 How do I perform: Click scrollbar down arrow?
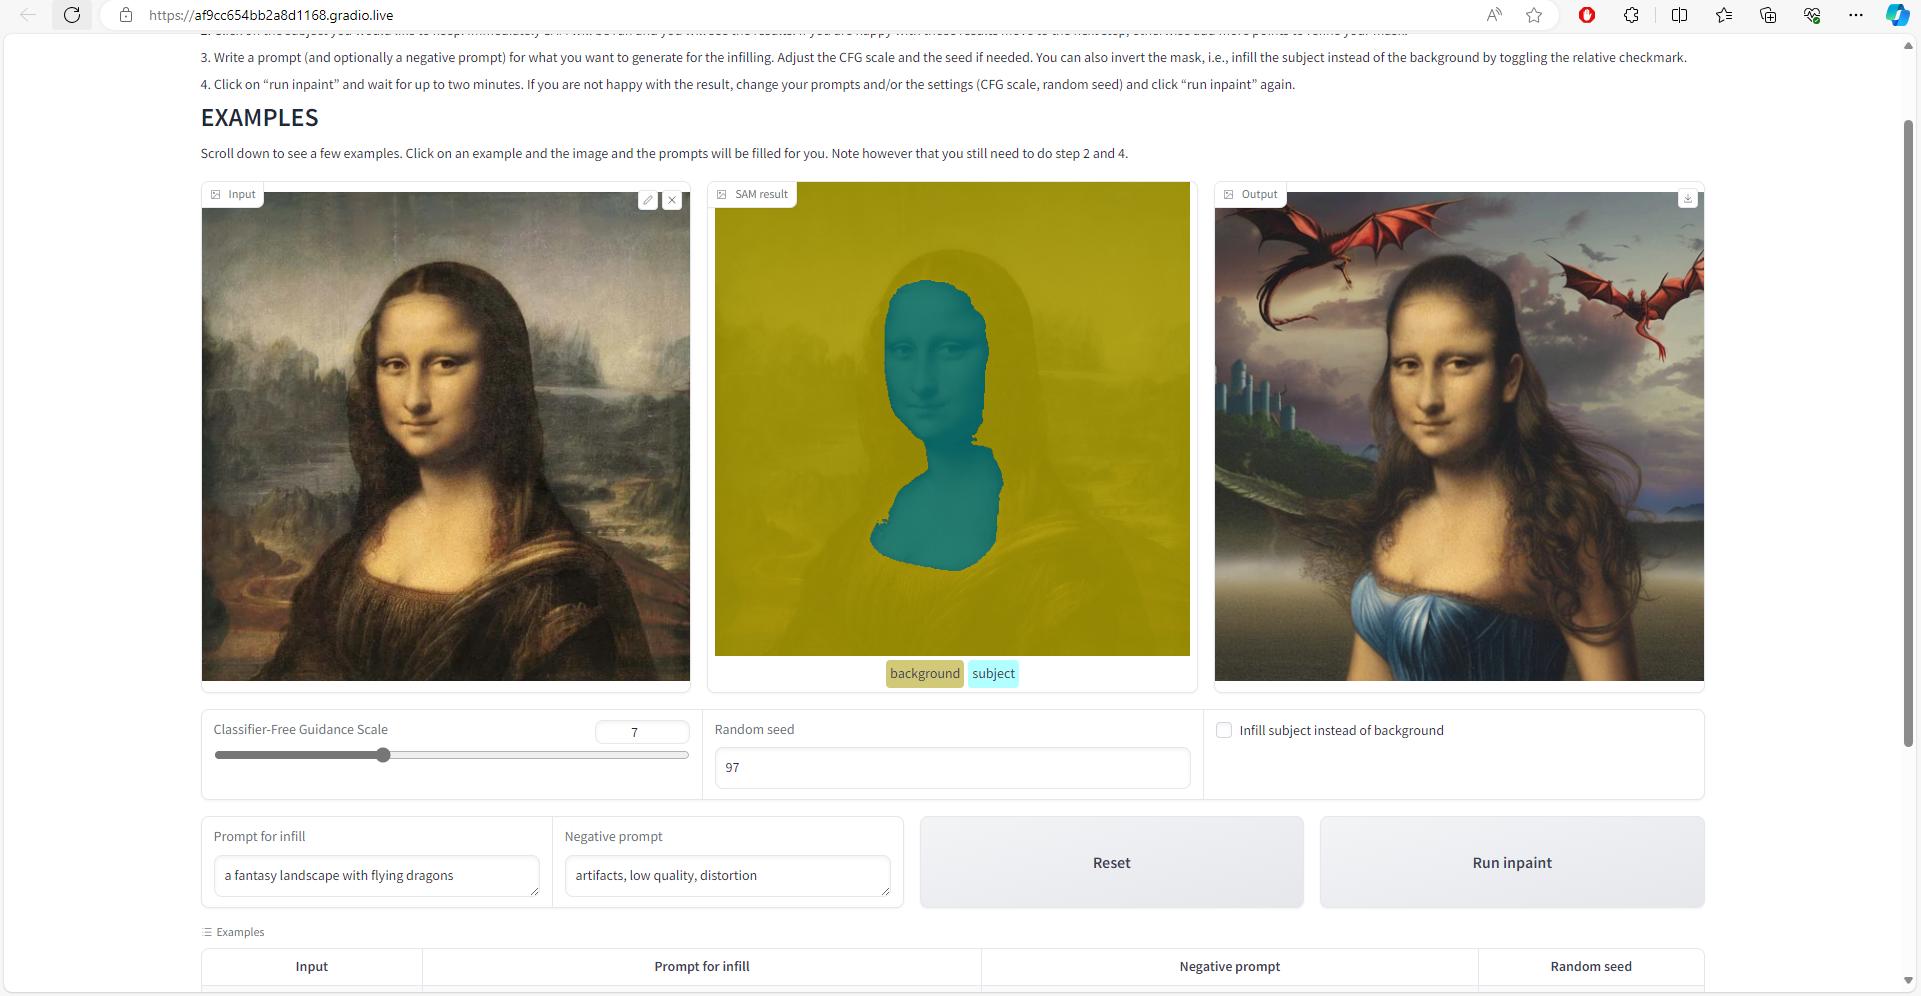tap(1908, 981)
